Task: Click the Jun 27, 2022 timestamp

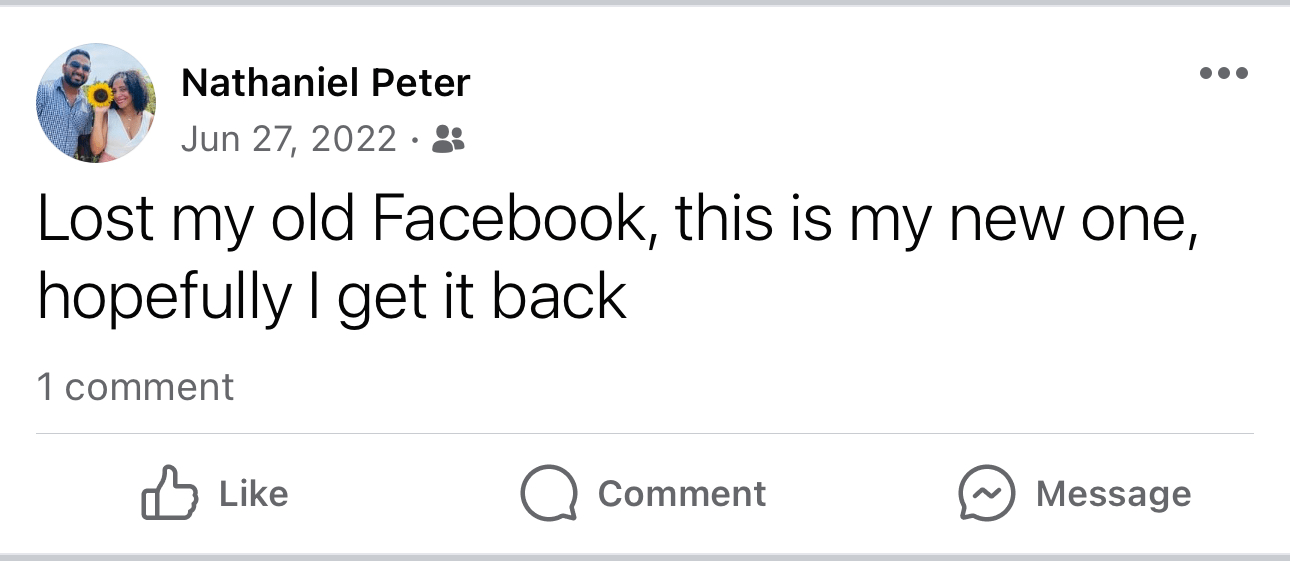Action: (289, 140)
